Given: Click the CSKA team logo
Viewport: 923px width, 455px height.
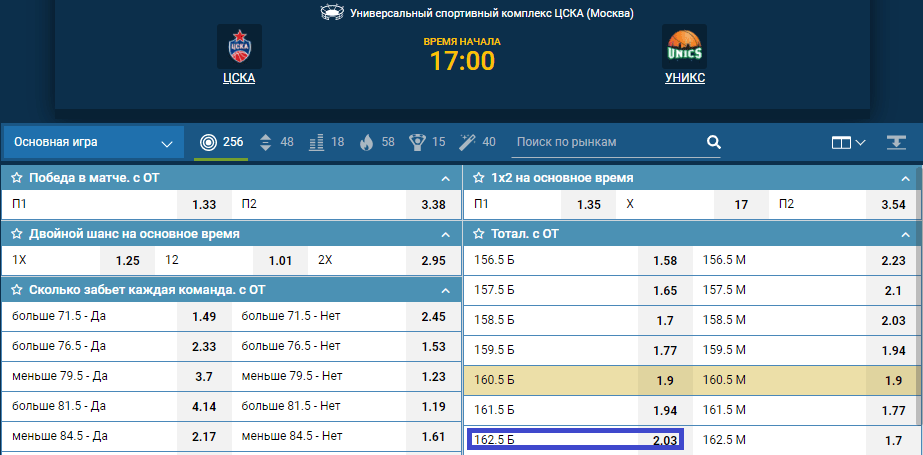Looking at the screenshot, I should pos(240,46).
